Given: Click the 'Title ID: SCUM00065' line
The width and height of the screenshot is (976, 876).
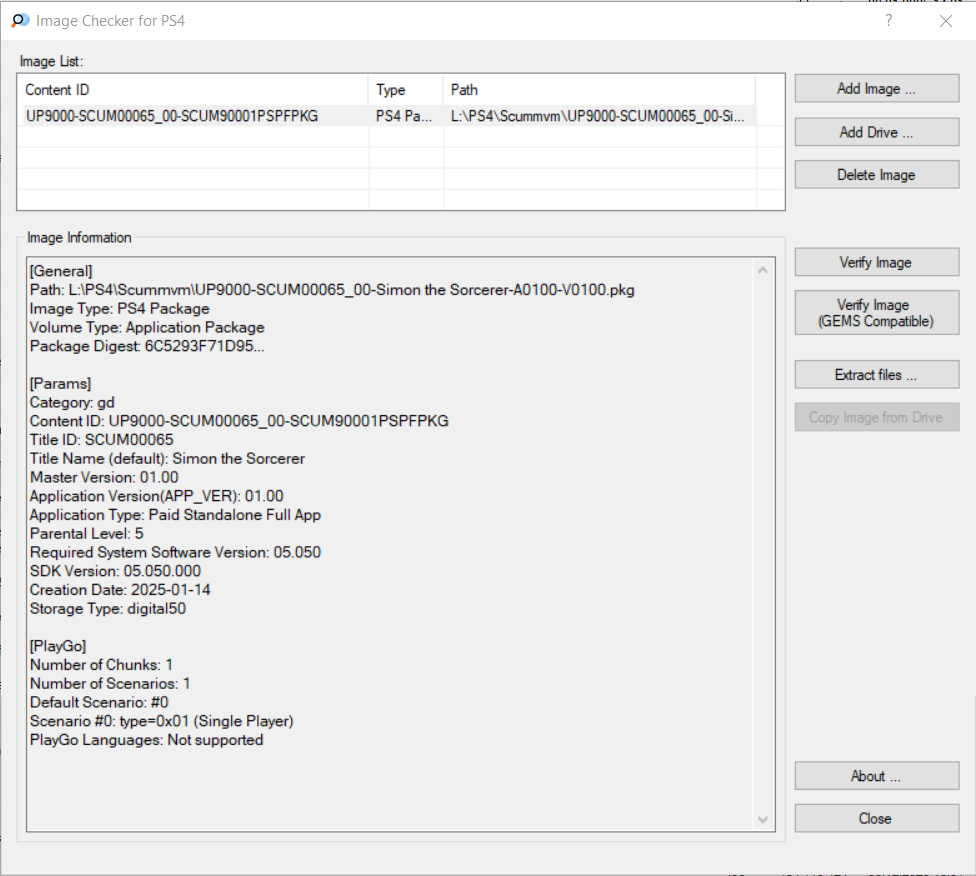Looking at the screenshot, I should [x=101, y=440].
